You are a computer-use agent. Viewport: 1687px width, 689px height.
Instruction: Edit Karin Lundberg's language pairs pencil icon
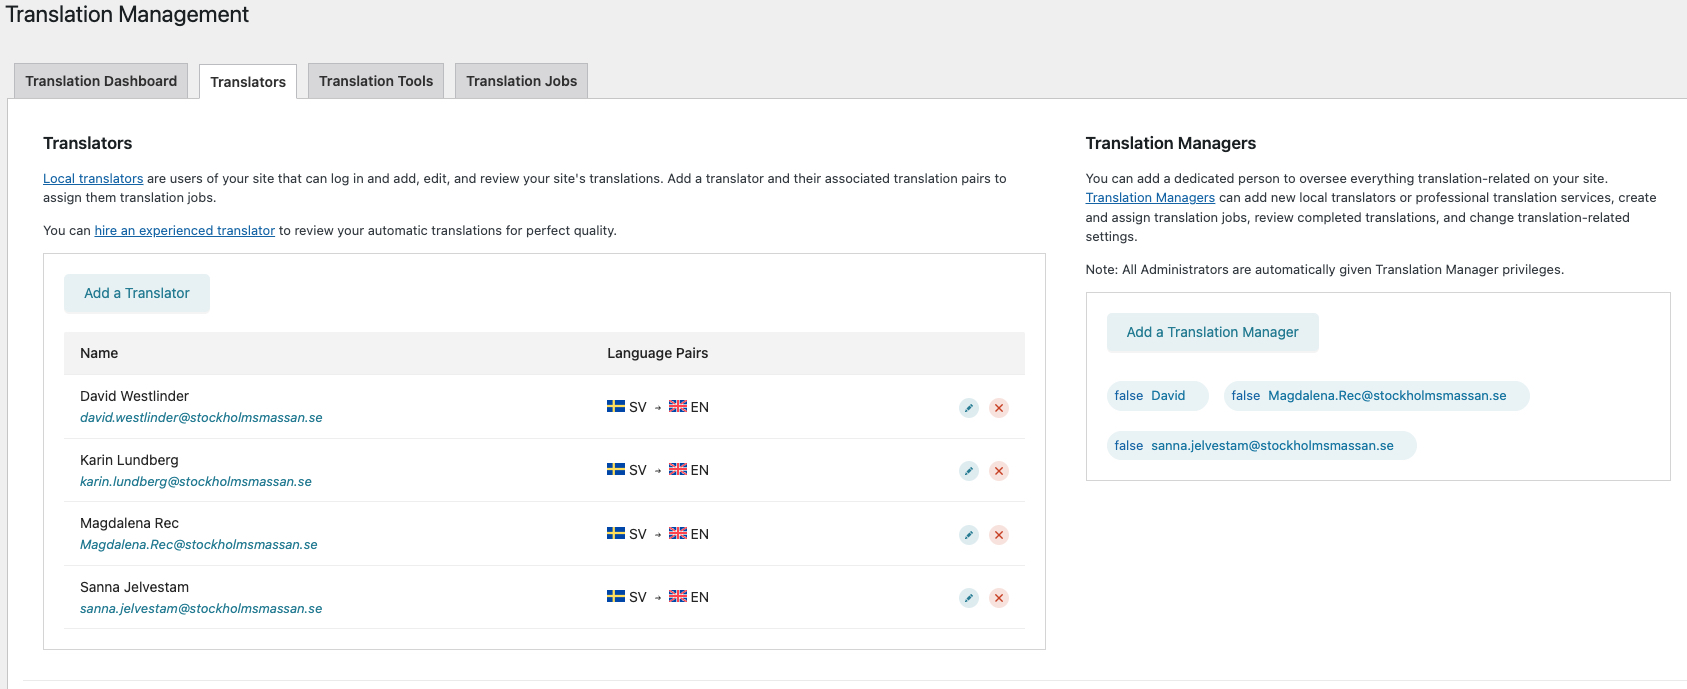pos(968,471)
